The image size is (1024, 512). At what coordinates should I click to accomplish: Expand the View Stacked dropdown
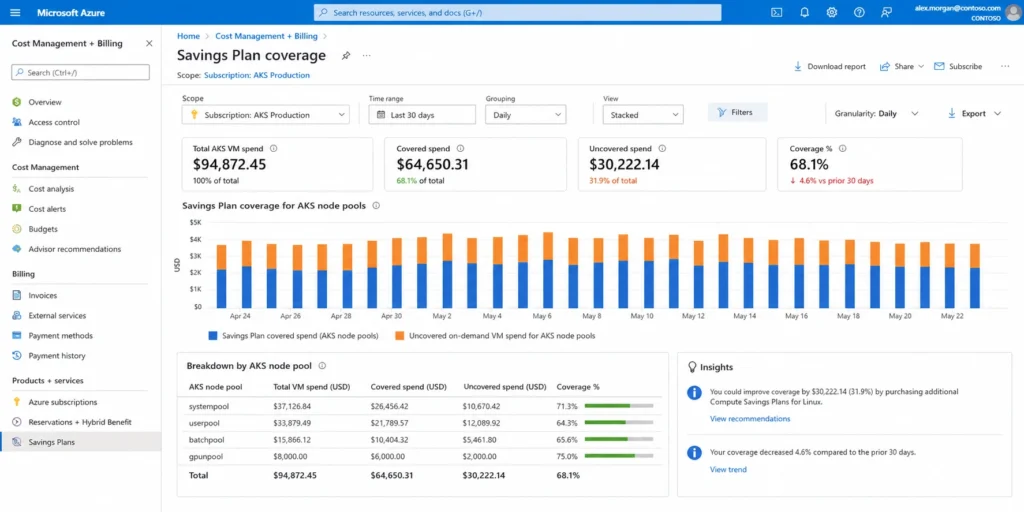643,115
